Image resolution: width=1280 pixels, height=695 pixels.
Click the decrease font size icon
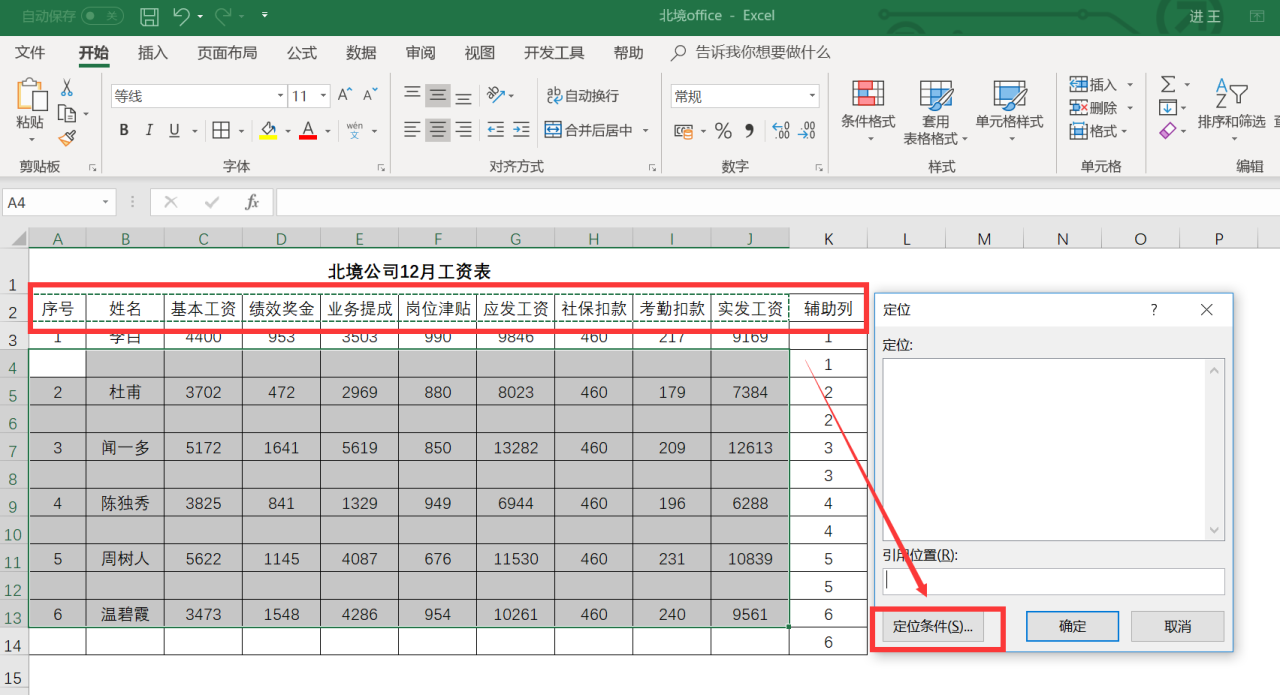pos(370,95)
